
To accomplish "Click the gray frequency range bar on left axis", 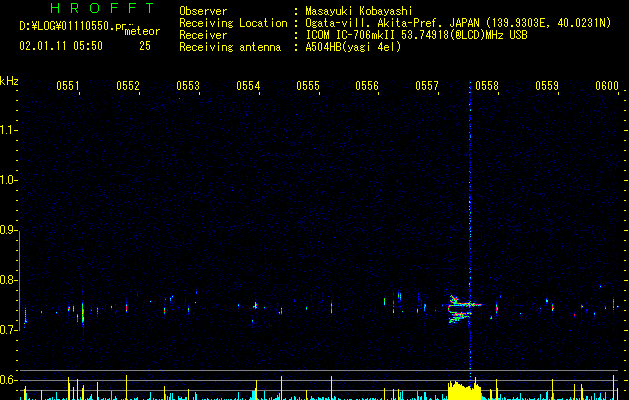I will click(x=19, y=280).
